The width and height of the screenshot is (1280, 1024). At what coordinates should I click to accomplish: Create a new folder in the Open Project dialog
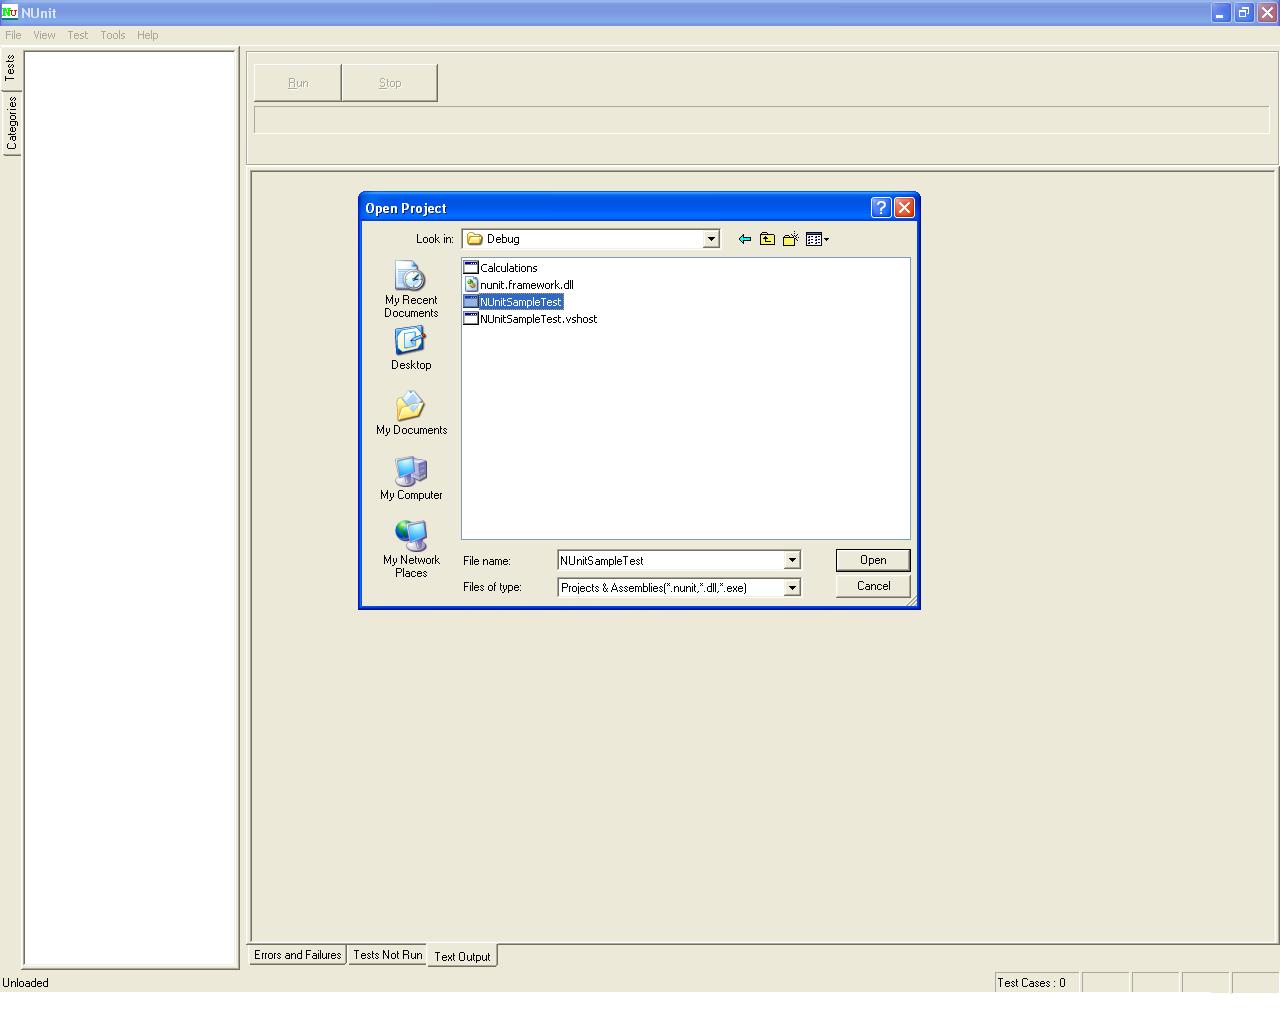coord(790,239)
